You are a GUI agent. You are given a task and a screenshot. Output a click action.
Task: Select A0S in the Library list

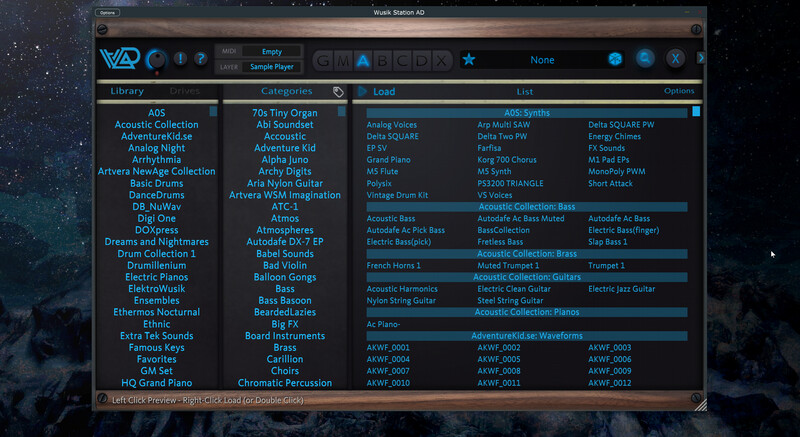pyautogui.click(x=157, y=113)
